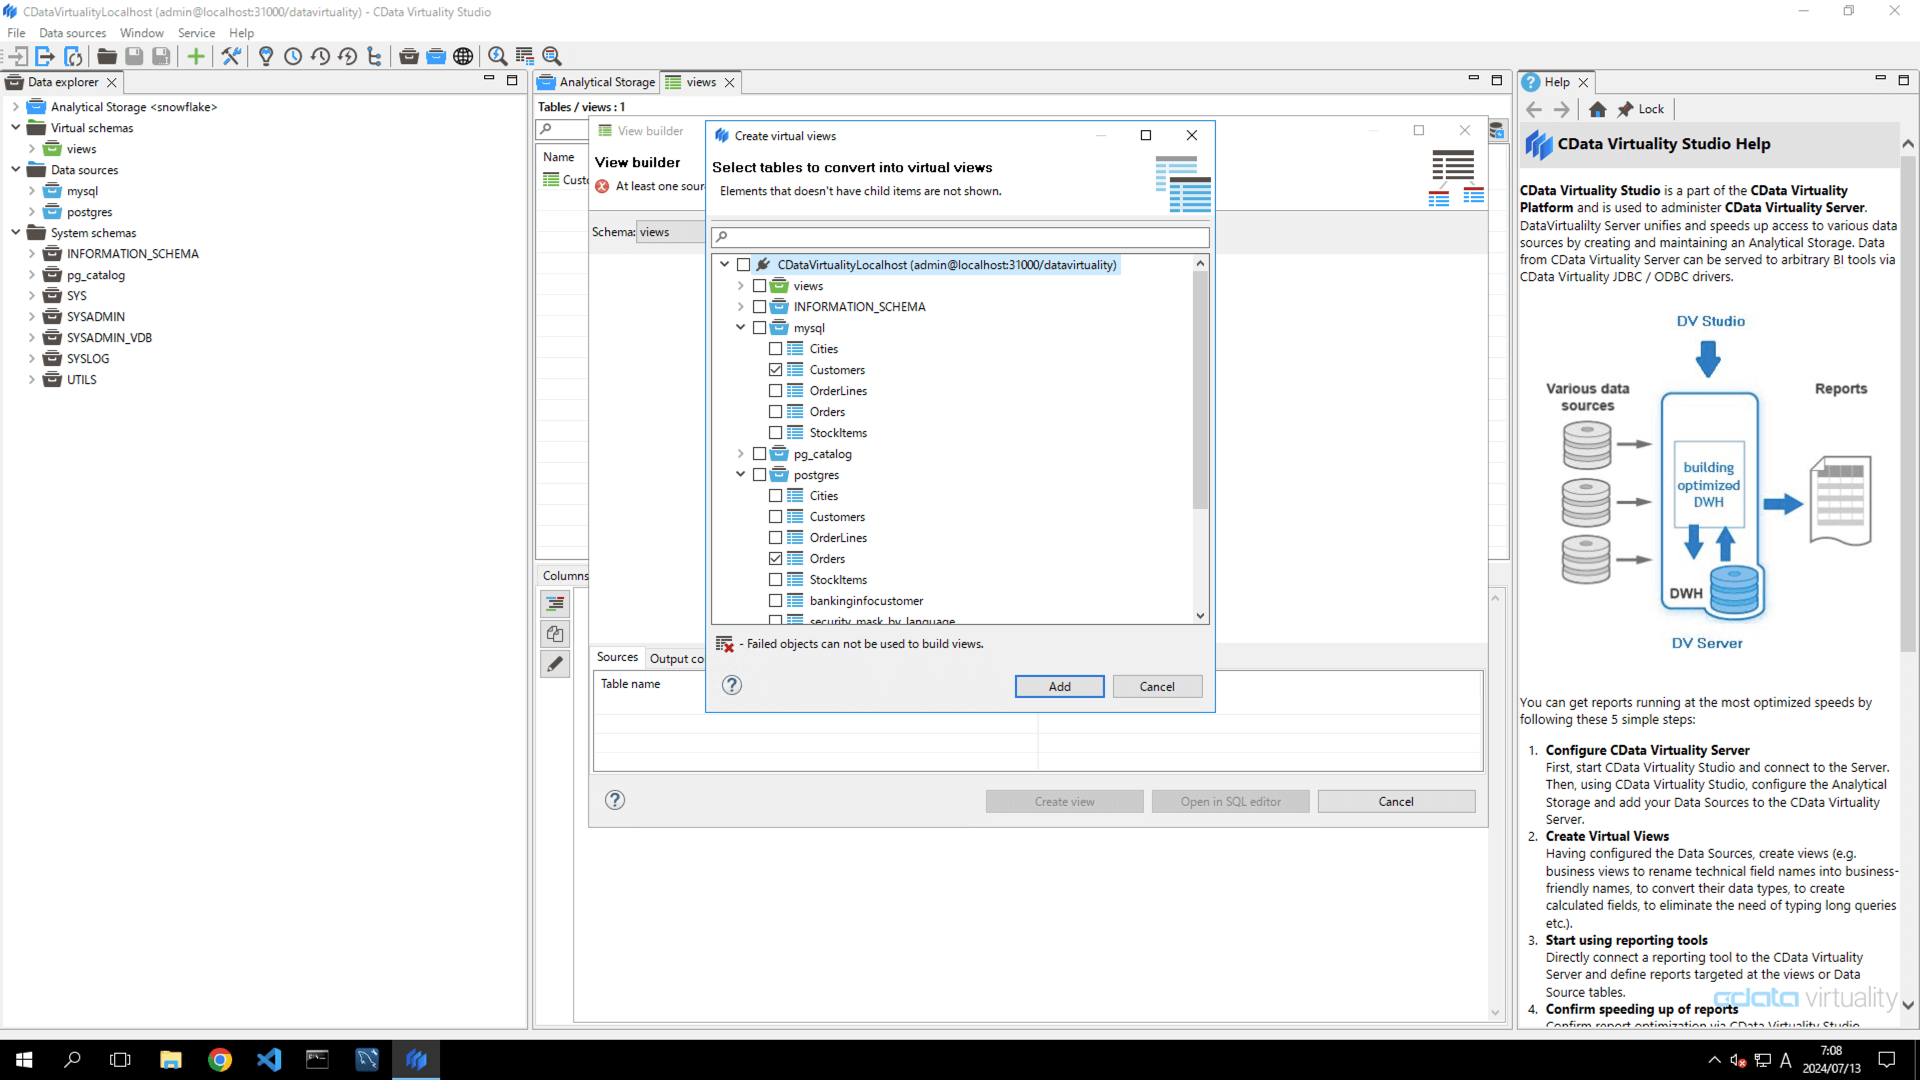Expand SYSADMIN in the Data explorer

(31, 316)
